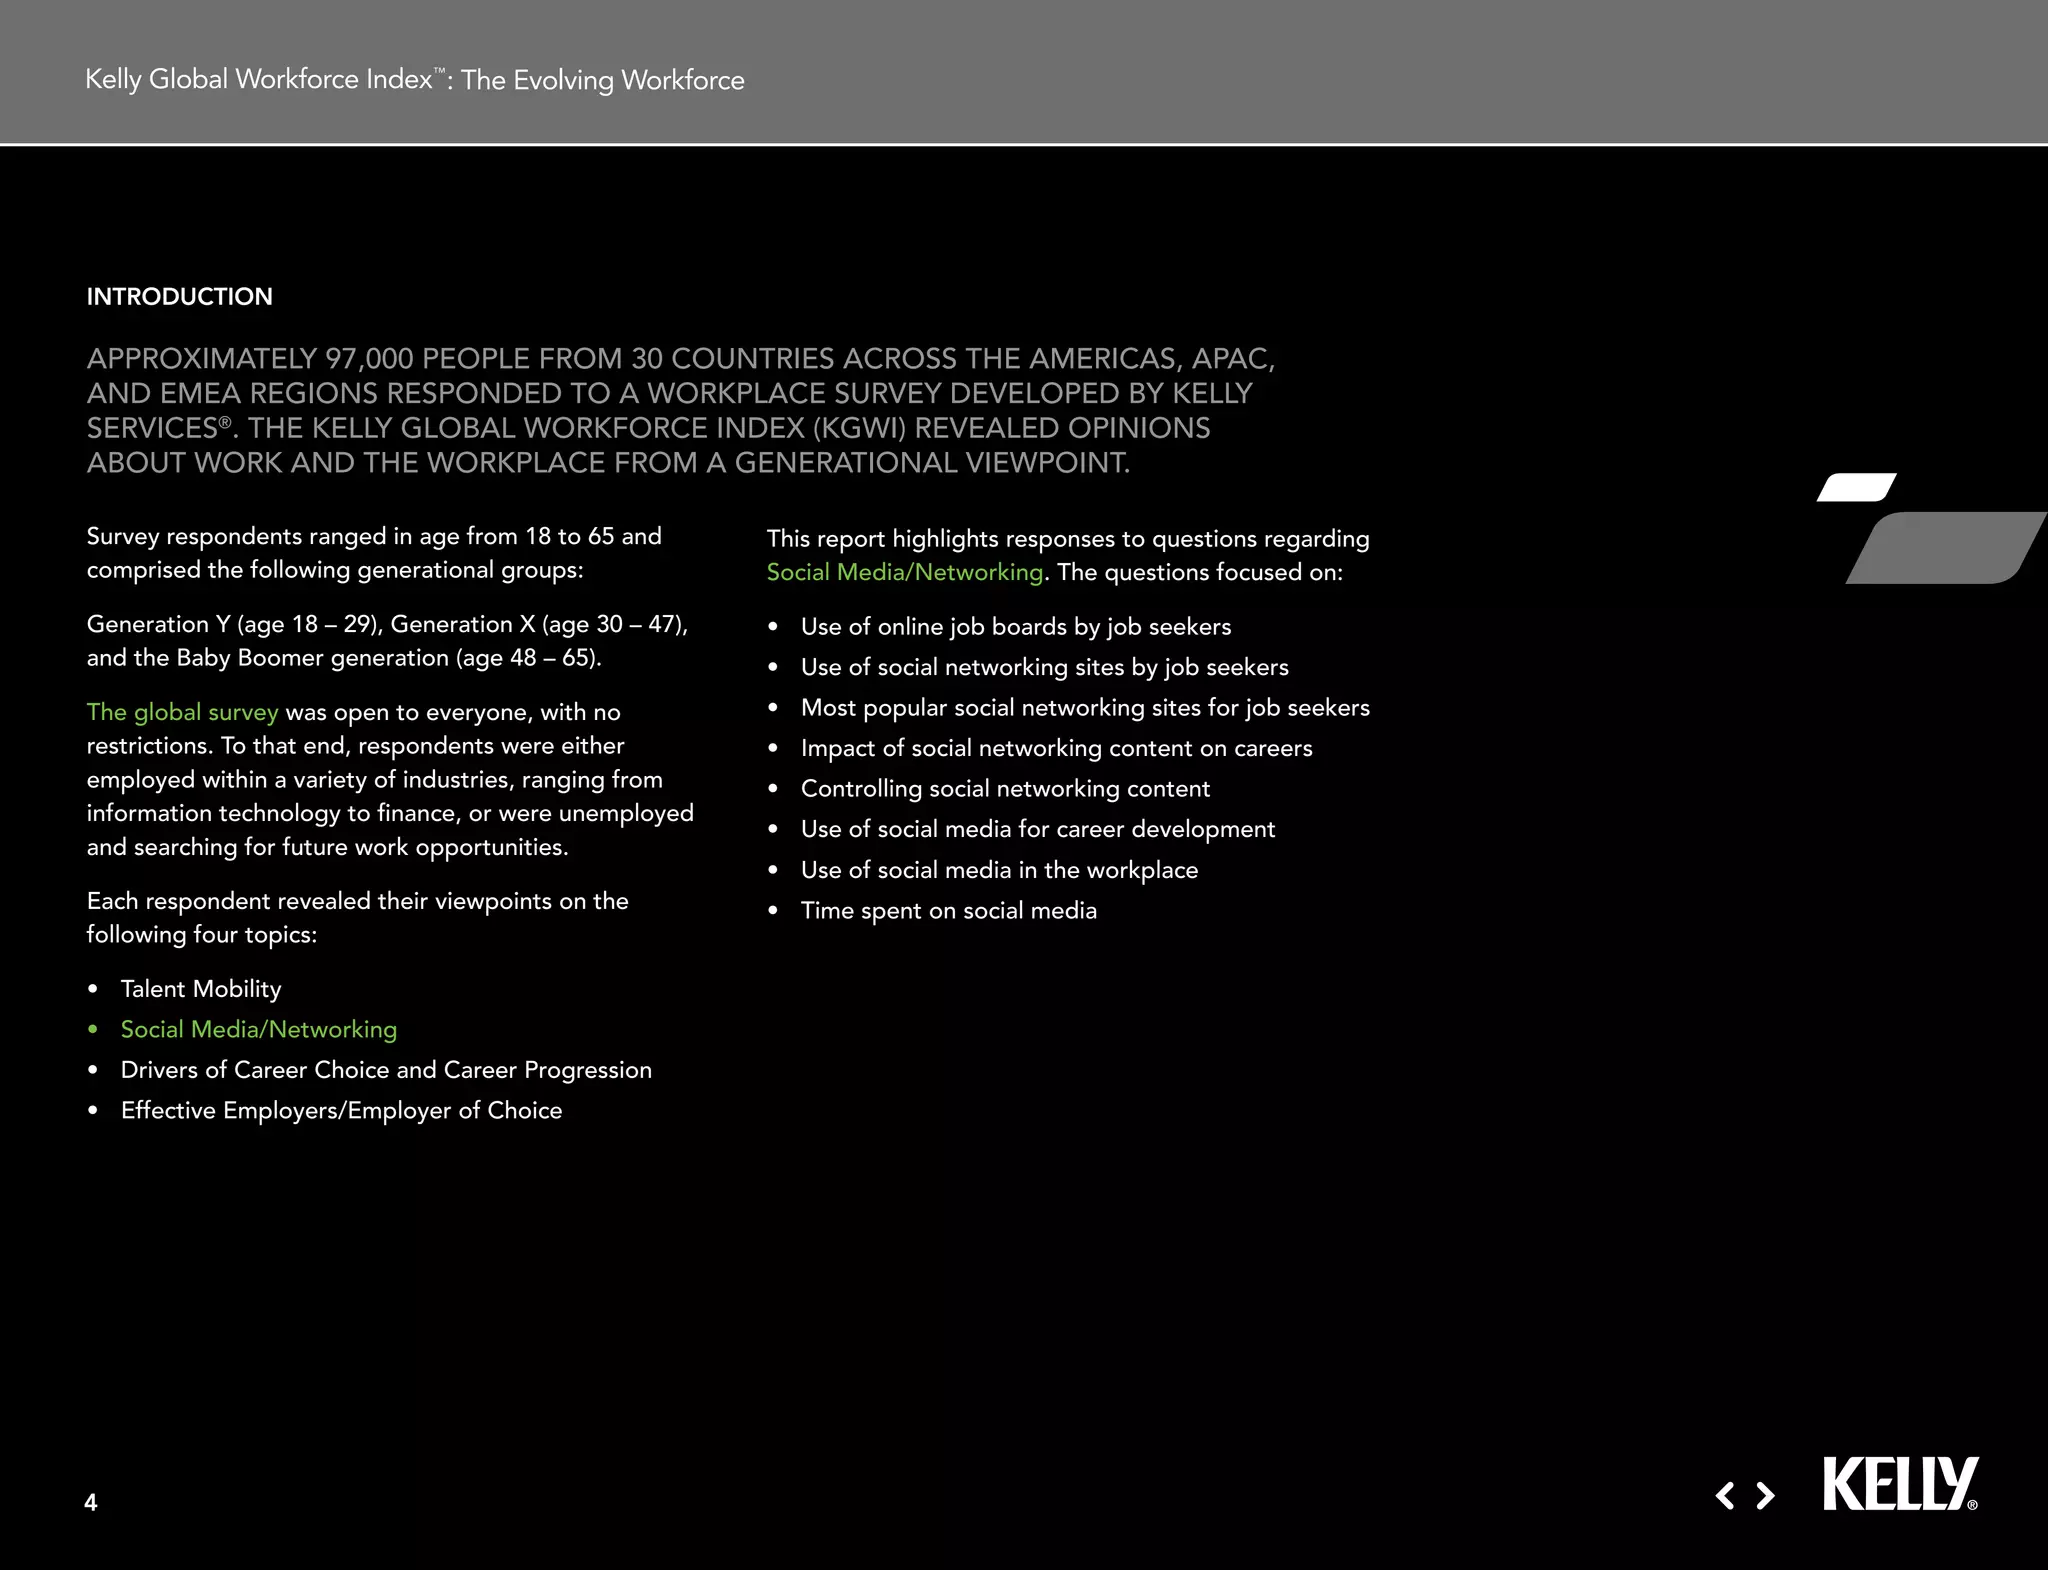The height and width of the screenshot is (1570, 2048).
Task: Click Drivers of Career Choice bullet item
Action: [386, 1070]
